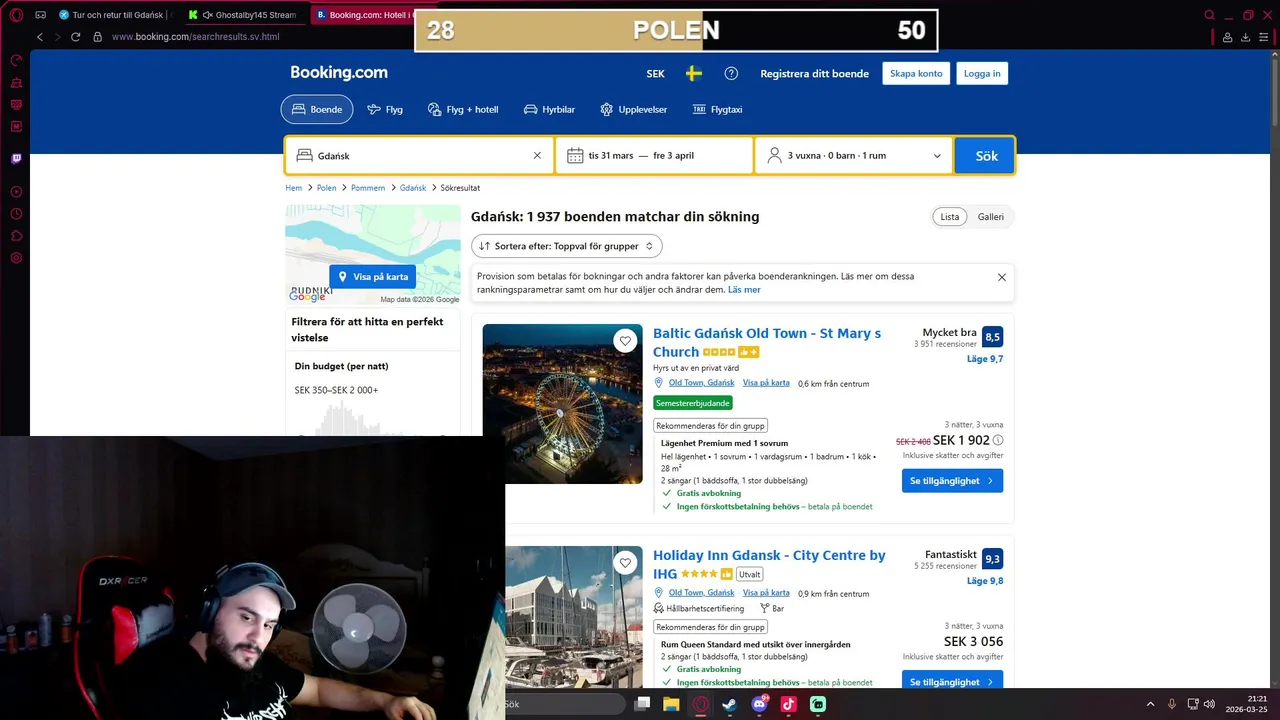Select the Flygtaxi tab
The image size is (1280, 720).
(717, 109)
